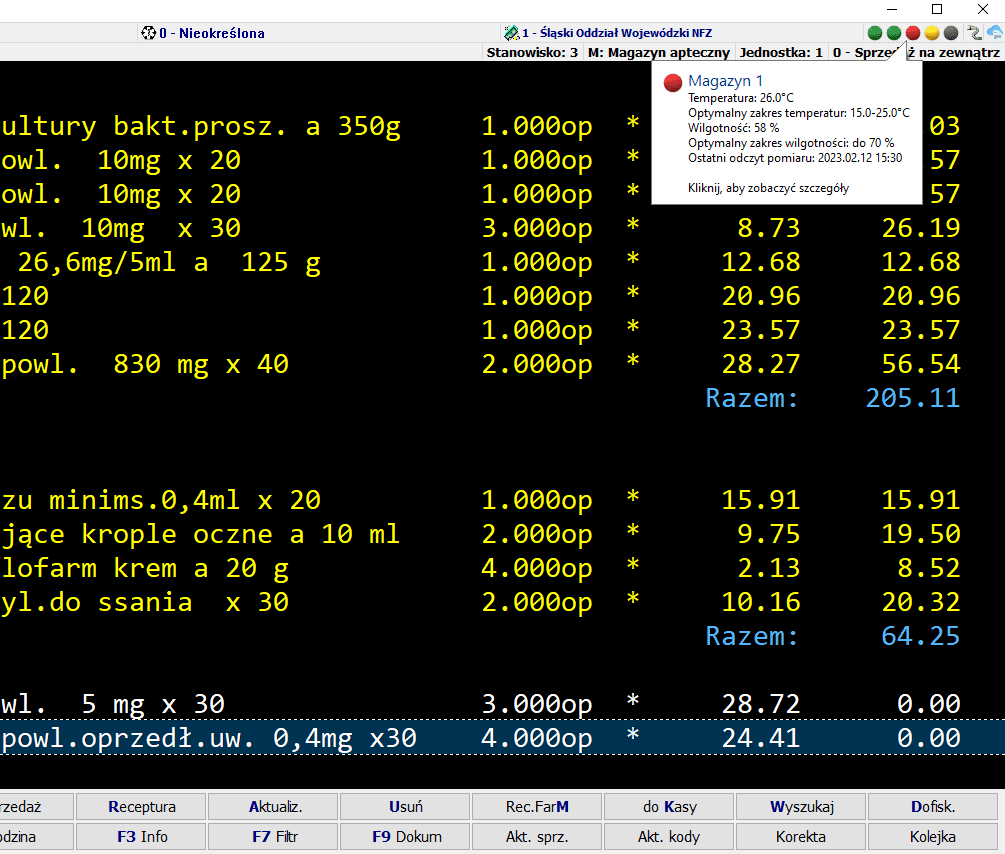This screenshot has width=1005, height=854.
Task: Click the Kolejka button
Action: click(933, 837)
